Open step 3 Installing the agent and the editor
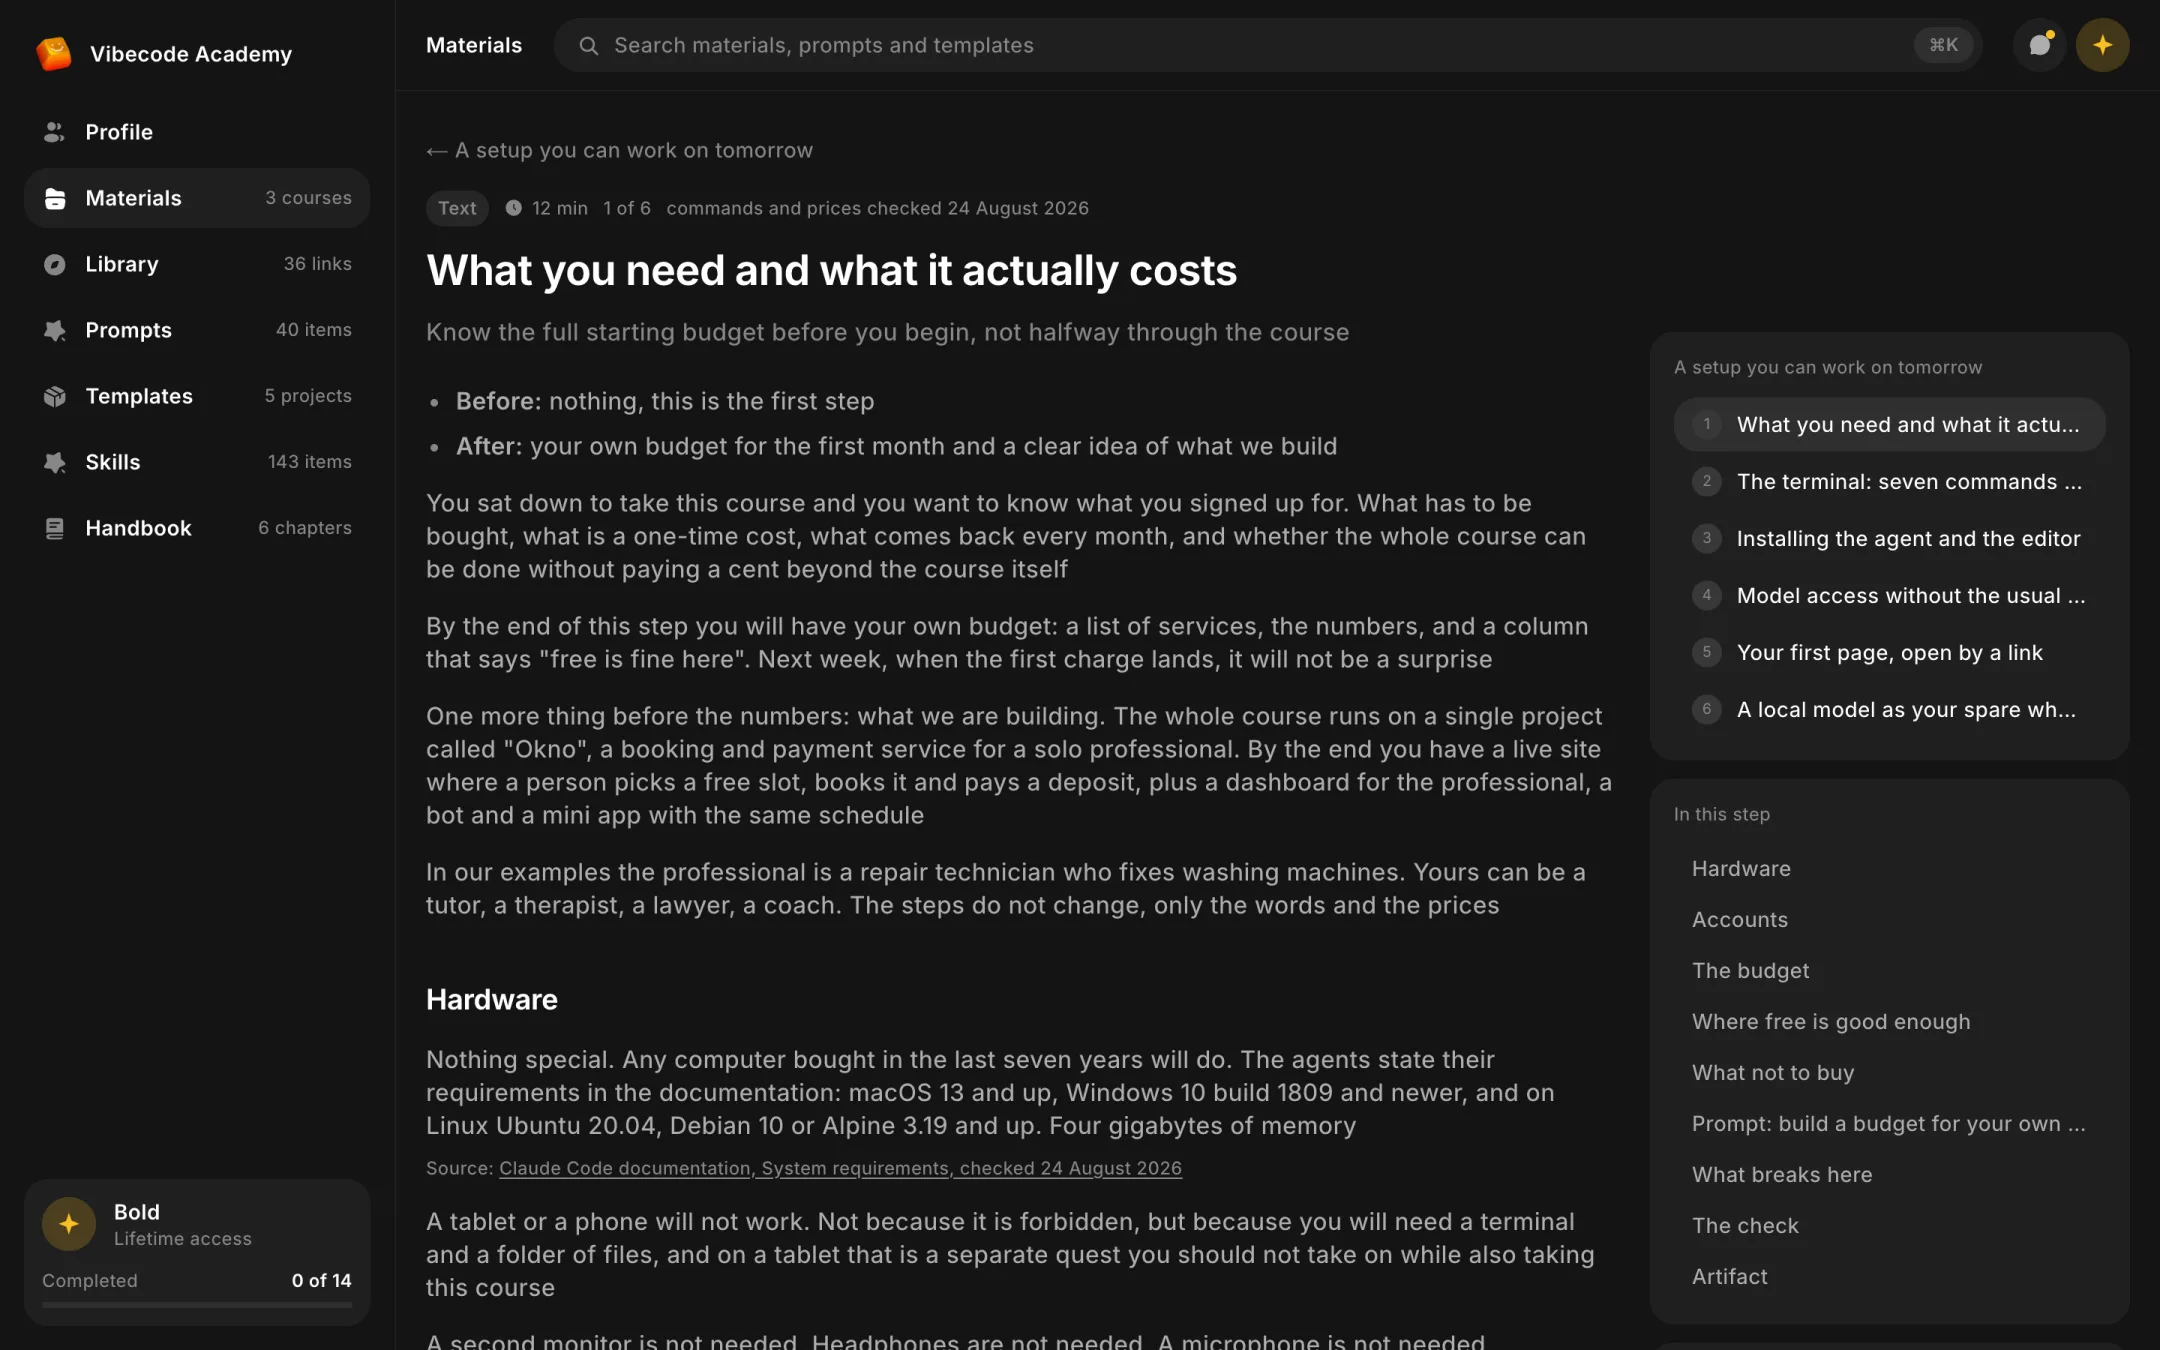This screenshot has width=2160, height=1350. (x=1889, y=538)
